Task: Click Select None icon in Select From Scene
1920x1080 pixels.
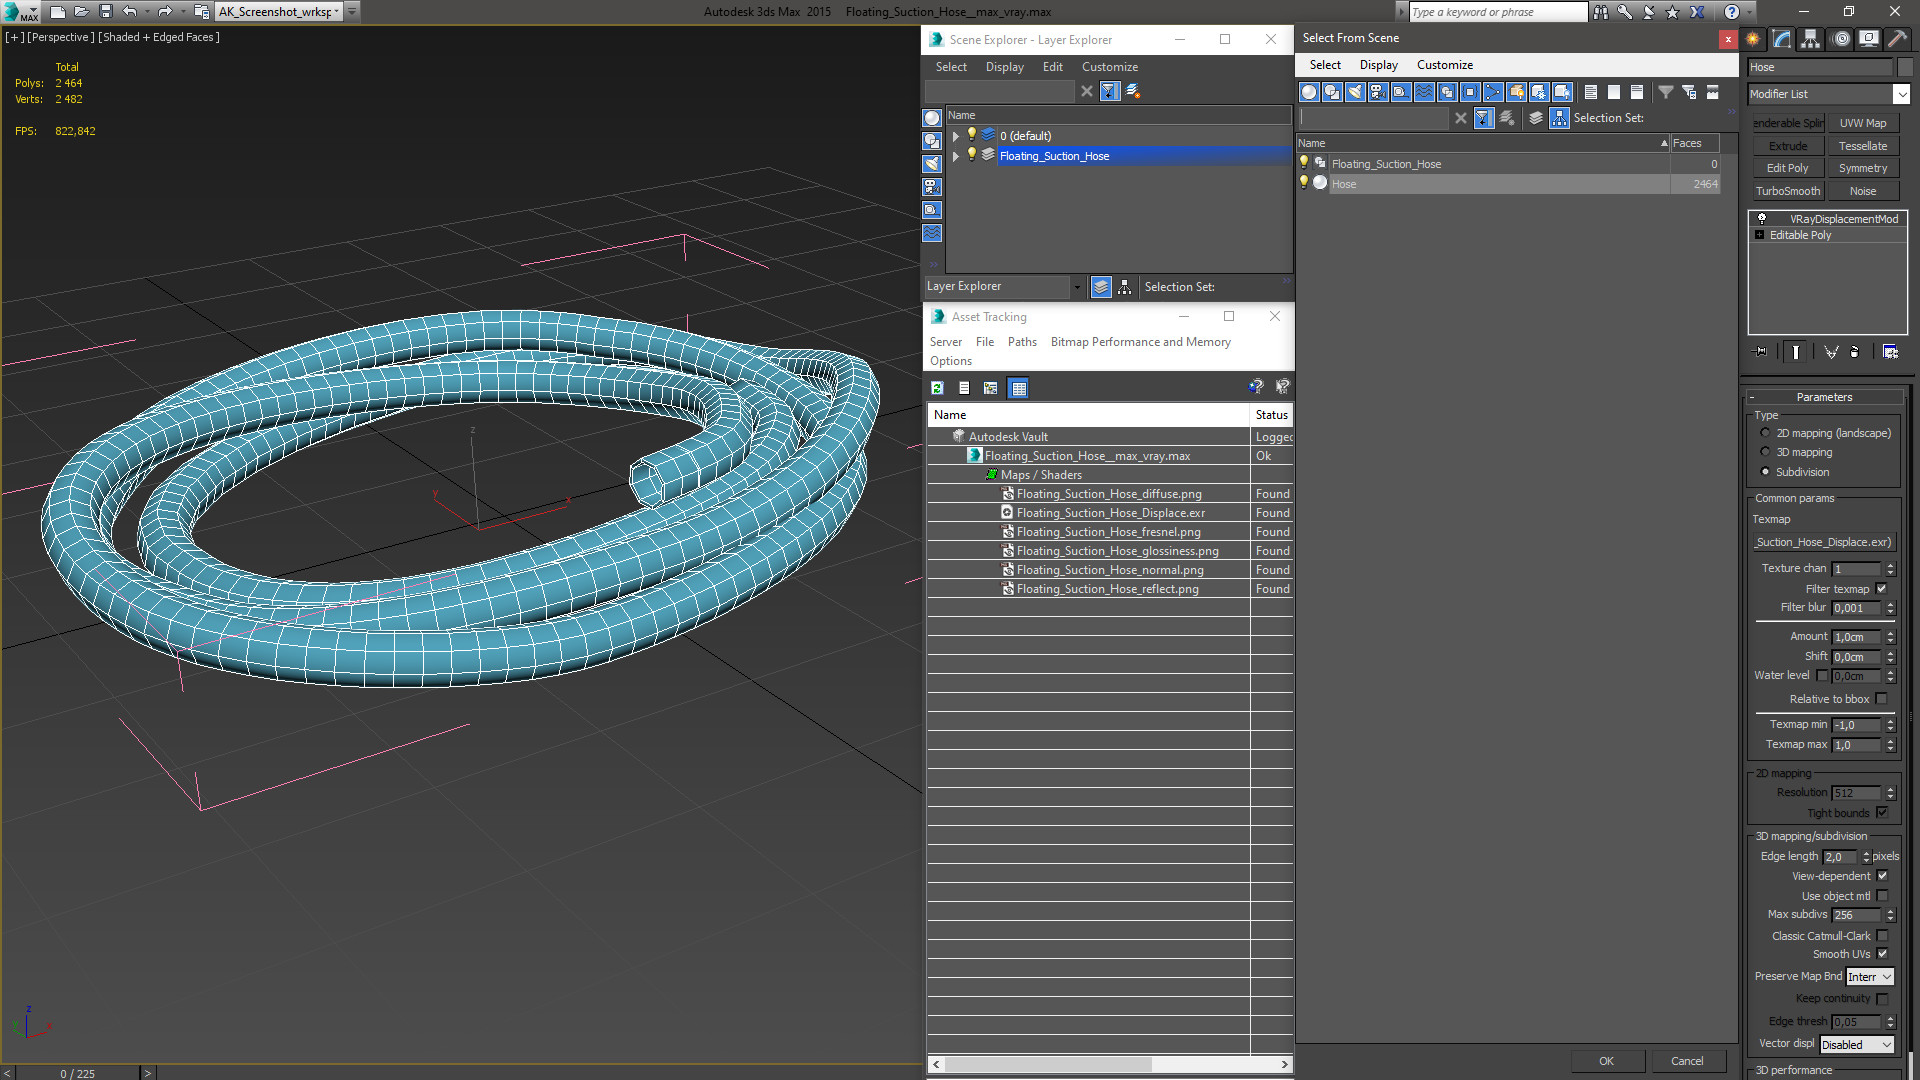Action: [x=1614, y=92]
